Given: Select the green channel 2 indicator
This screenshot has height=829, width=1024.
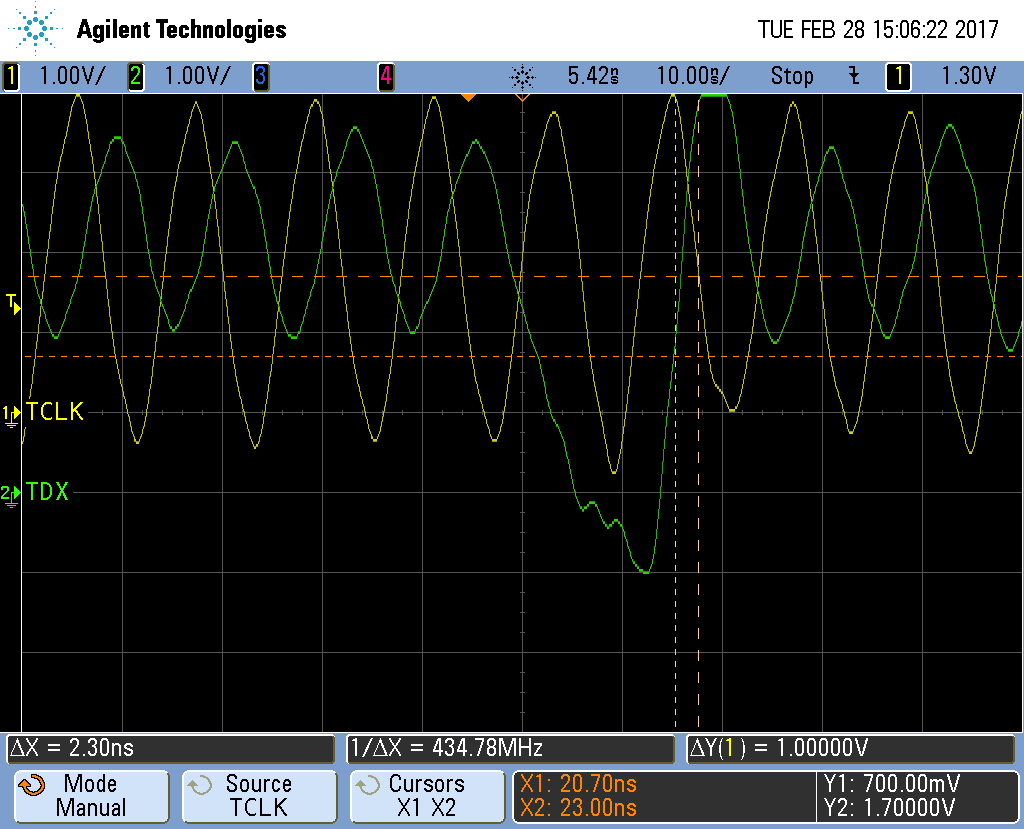Looking at the screenshot, I should point(135,76).
